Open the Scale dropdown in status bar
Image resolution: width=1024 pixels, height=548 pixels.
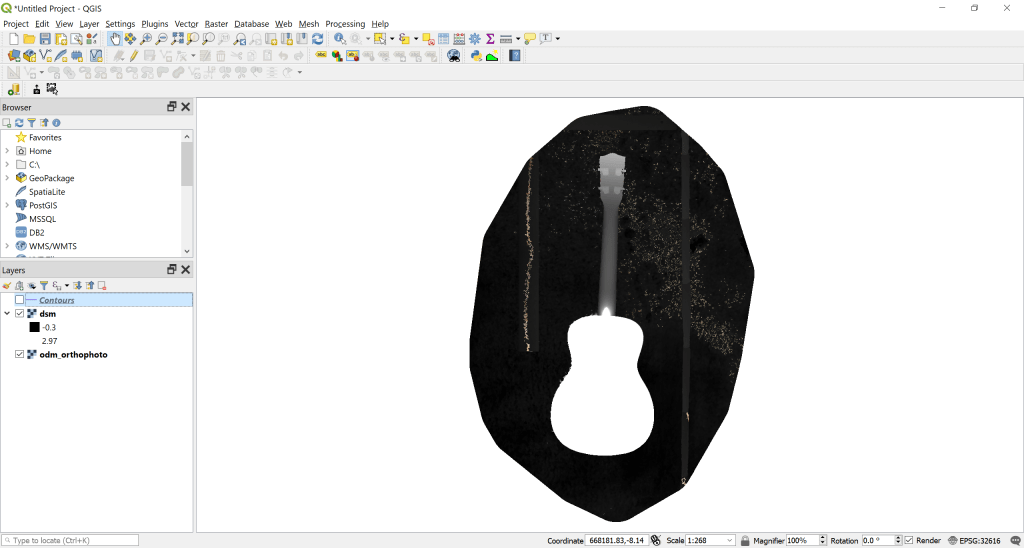730,541
